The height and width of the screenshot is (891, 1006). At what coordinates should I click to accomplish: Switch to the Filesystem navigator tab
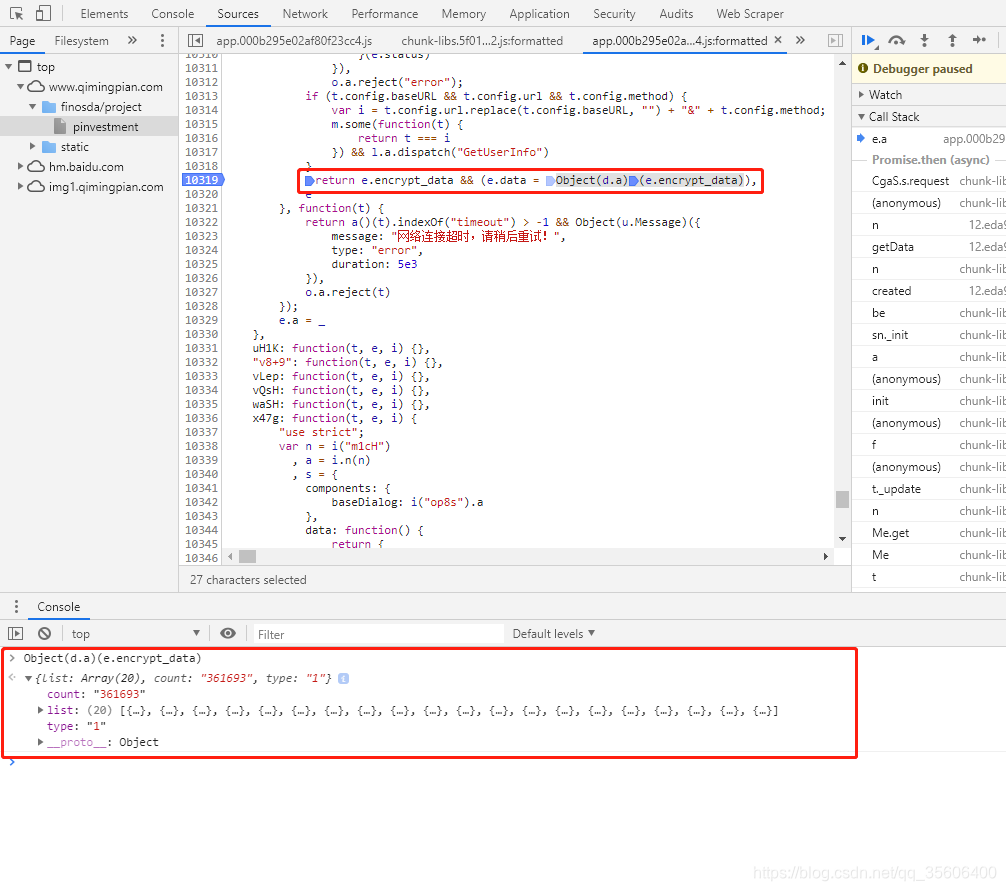tap(81, 40)
